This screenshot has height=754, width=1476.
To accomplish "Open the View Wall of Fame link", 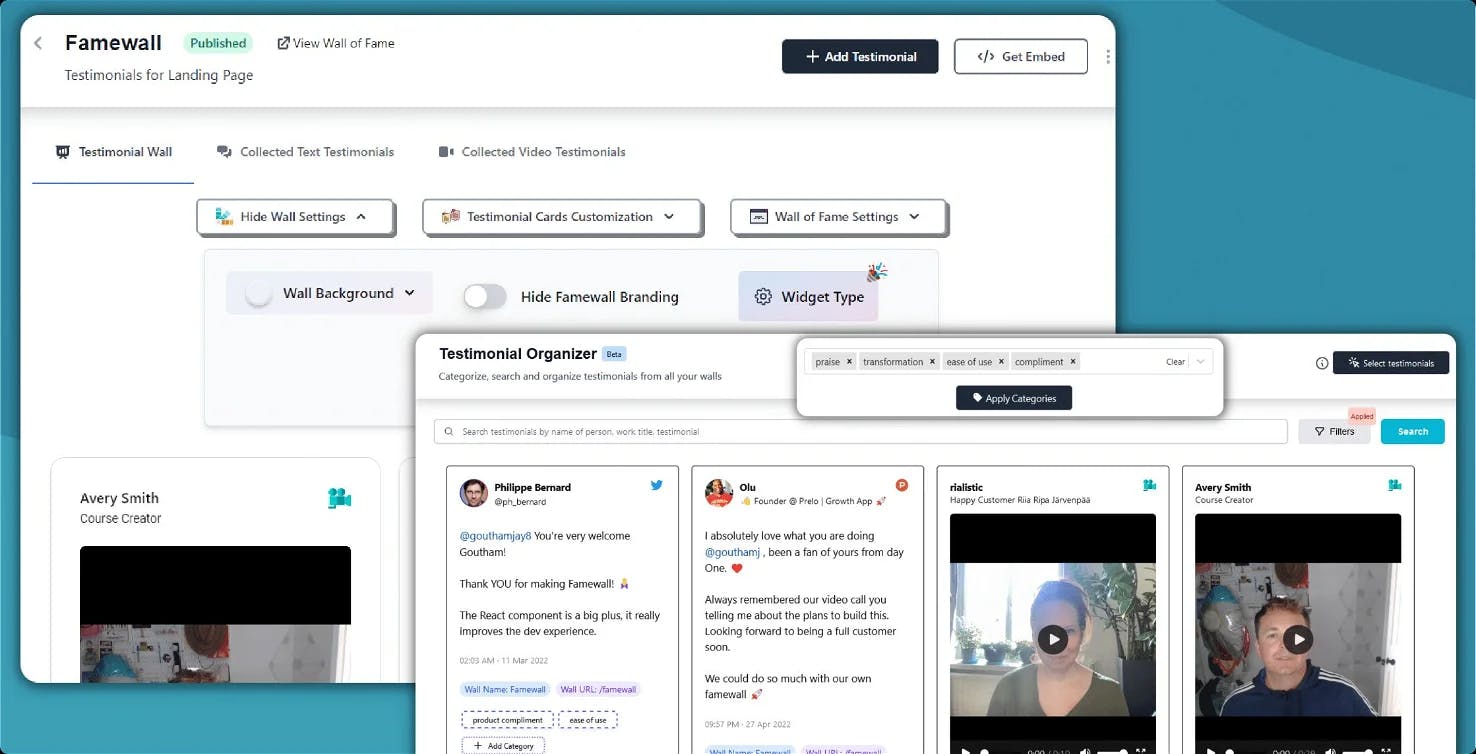I will (336, 43).
